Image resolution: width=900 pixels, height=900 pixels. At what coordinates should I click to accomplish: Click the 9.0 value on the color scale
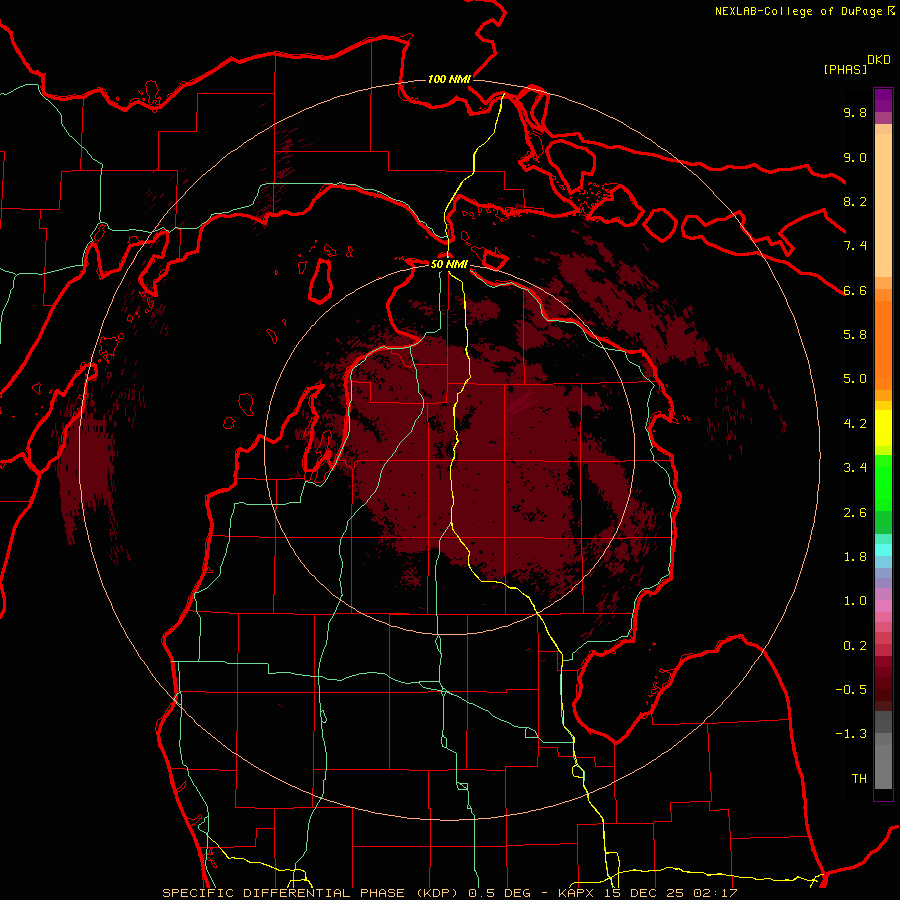[855, 157]
